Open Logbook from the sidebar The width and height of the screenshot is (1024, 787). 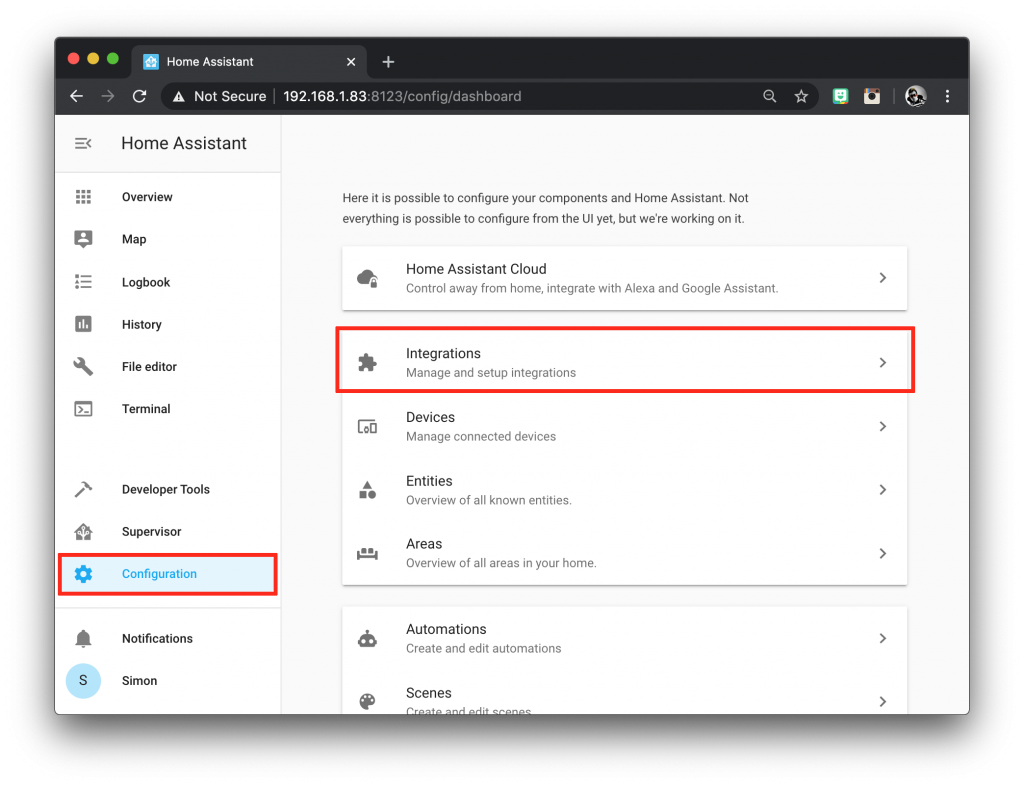point(168,281)
